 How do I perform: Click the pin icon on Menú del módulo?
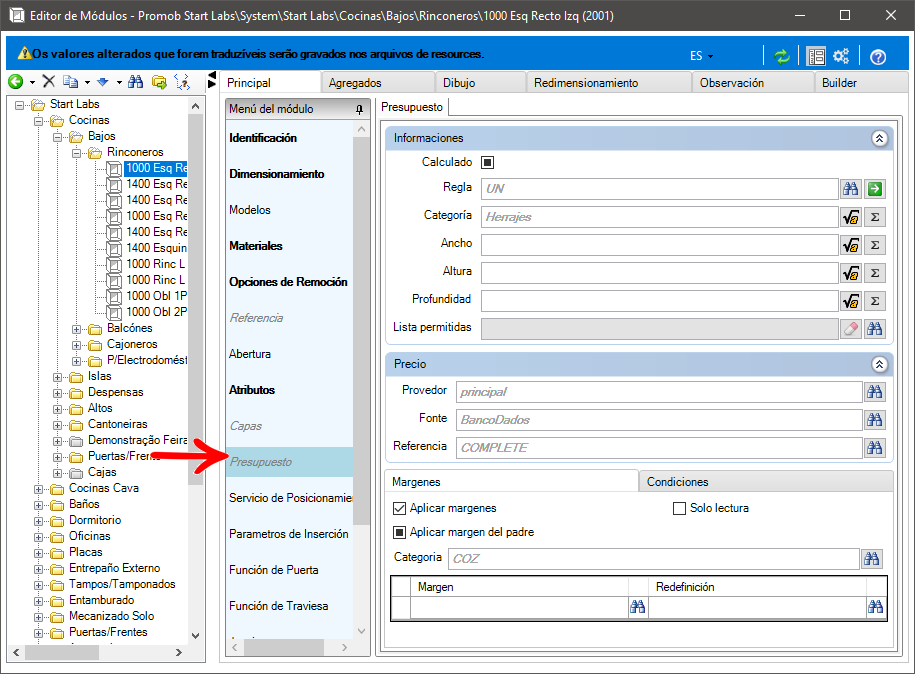(x=359, y=109)
